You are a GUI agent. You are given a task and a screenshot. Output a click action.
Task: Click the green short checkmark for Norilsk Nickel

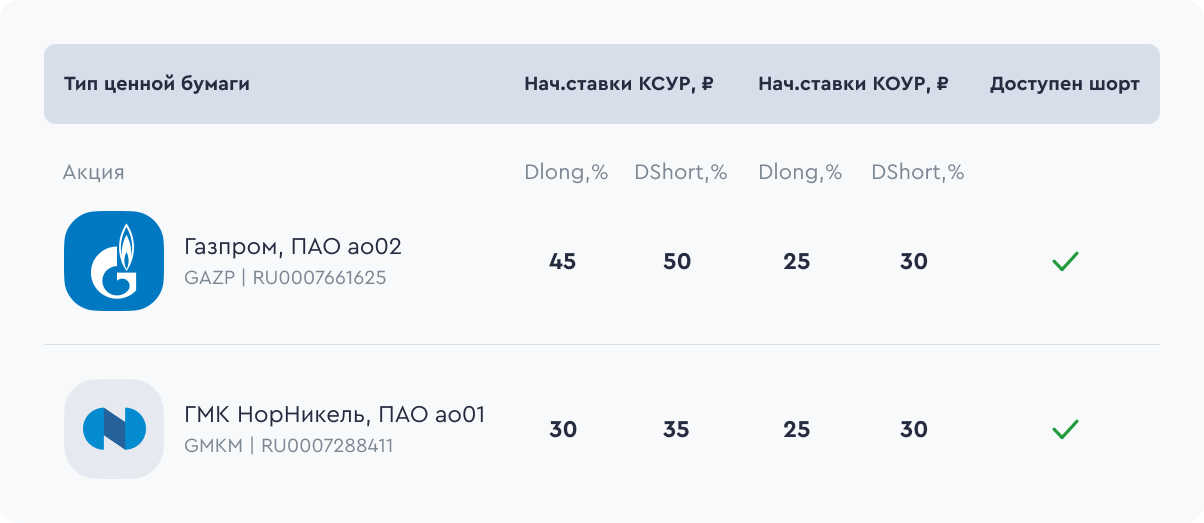(1065, 430)
